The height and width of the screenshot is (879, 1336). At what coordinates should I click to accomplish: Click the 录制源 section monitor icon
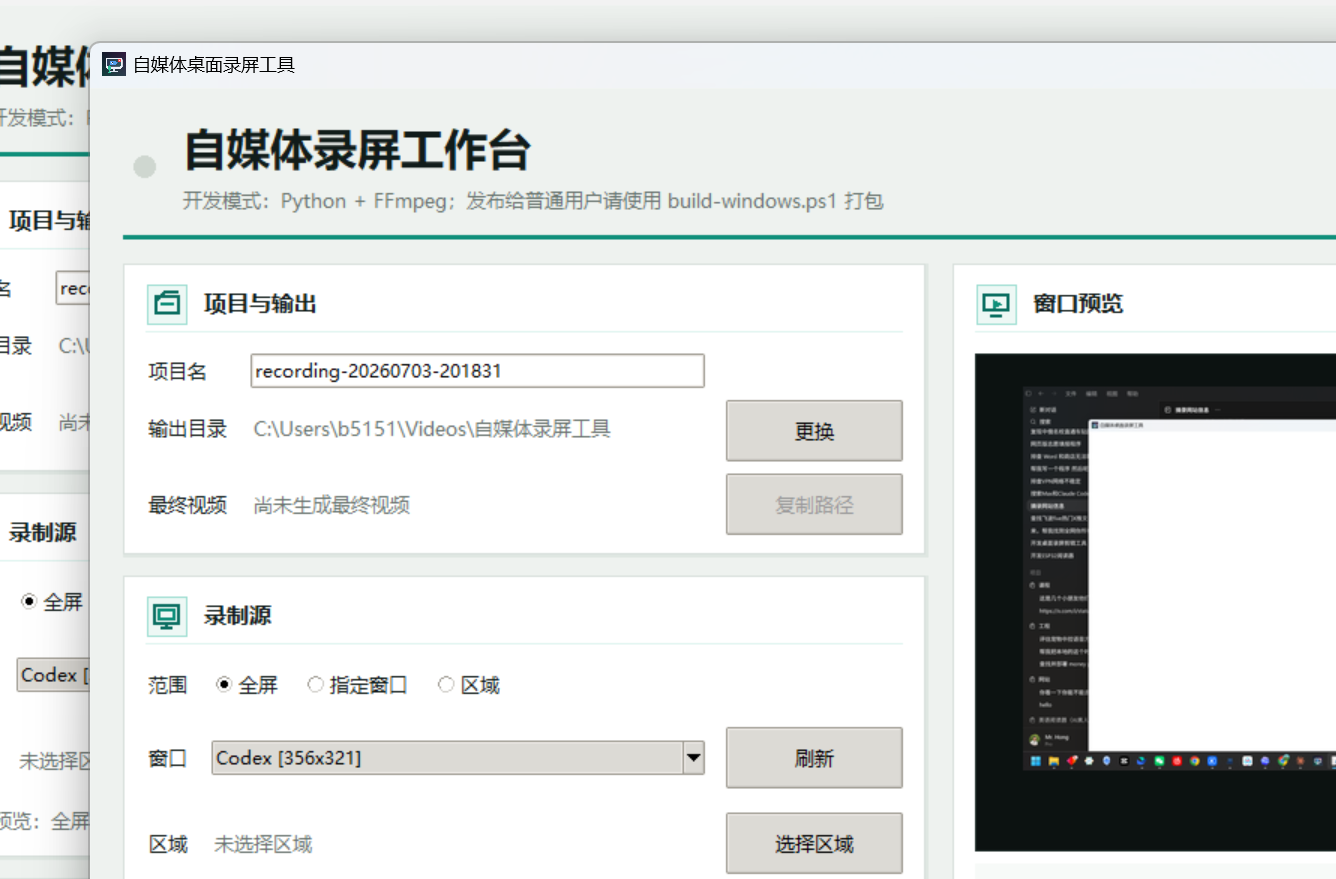click(x=167, y=616)
